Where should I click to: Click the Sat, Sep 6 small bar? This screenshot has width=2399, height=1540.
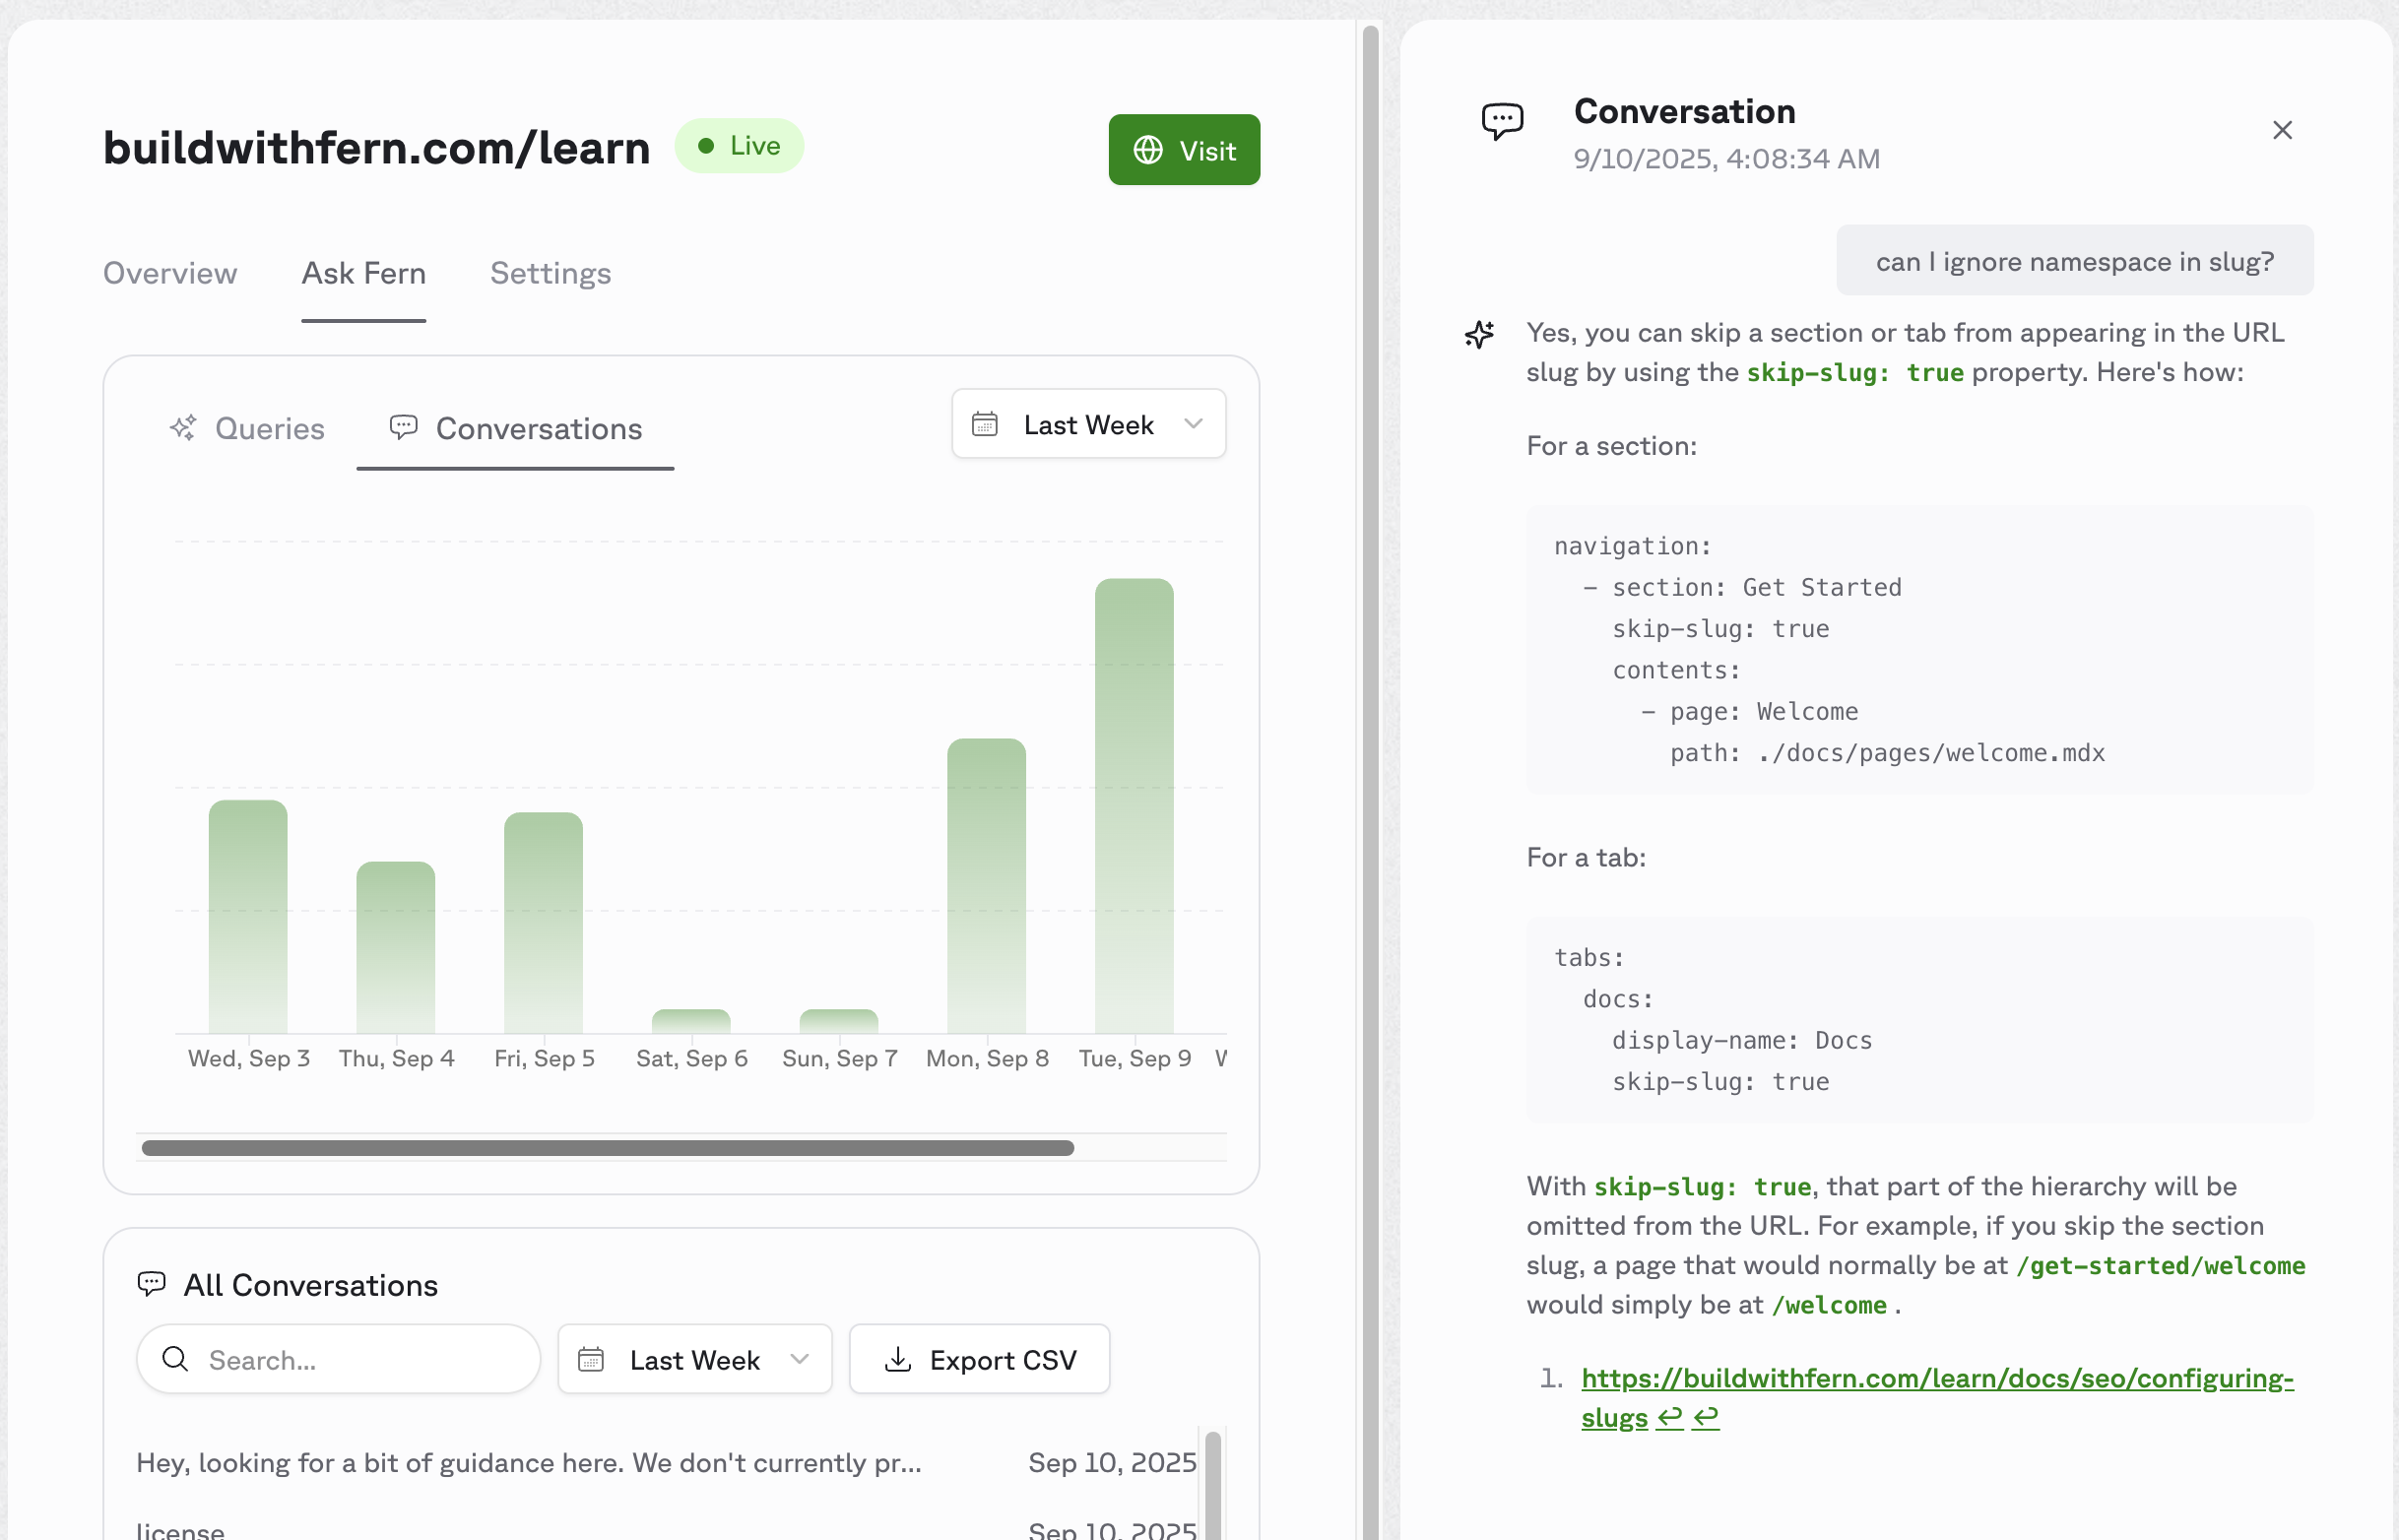click(691, 1021)
